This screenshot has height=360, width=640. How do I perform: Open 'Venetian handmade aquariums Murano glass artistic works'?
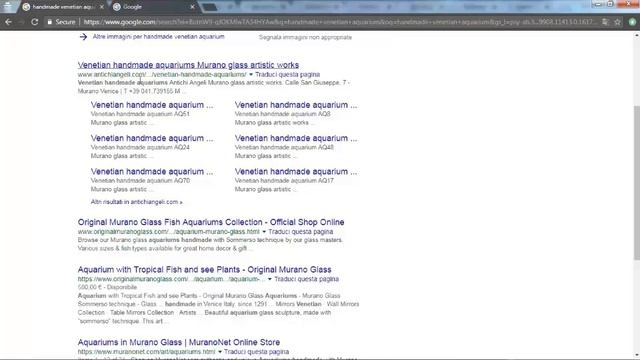coord(188,65)
